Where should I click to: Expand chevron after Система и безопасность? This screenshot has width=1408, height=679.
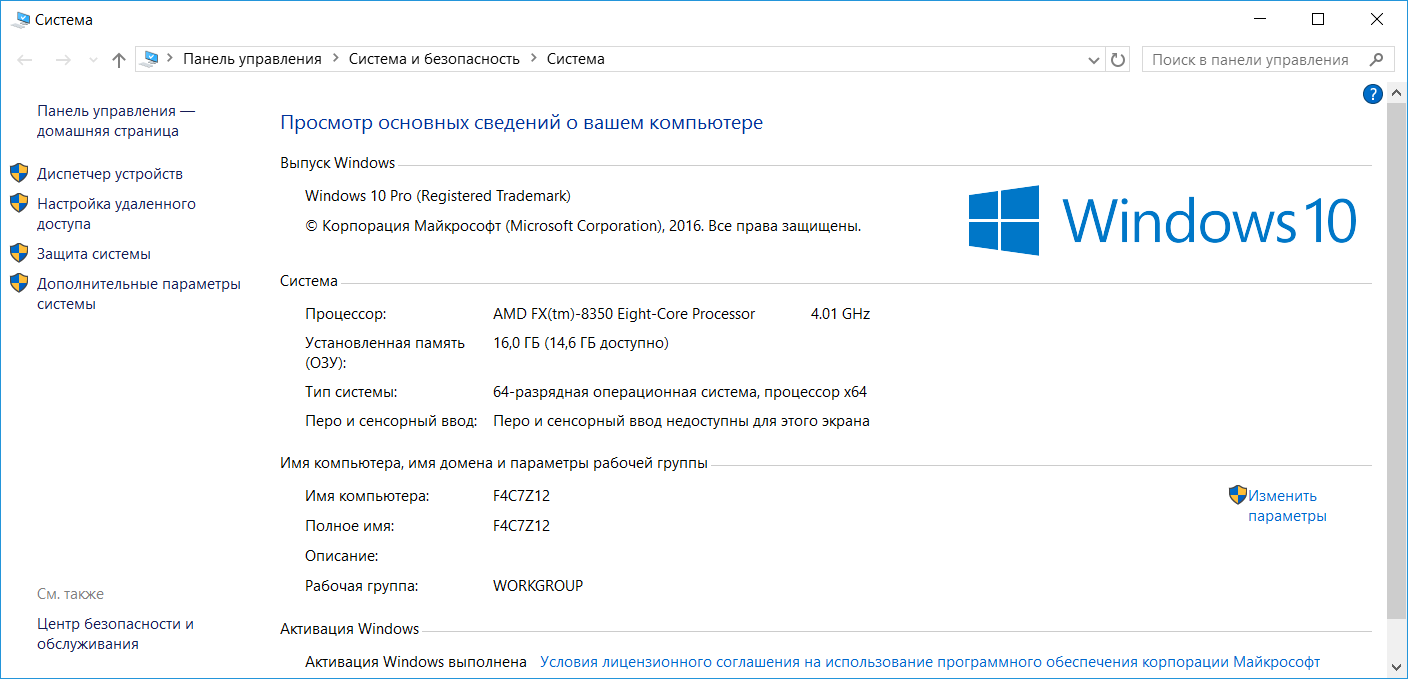(534, 59)
